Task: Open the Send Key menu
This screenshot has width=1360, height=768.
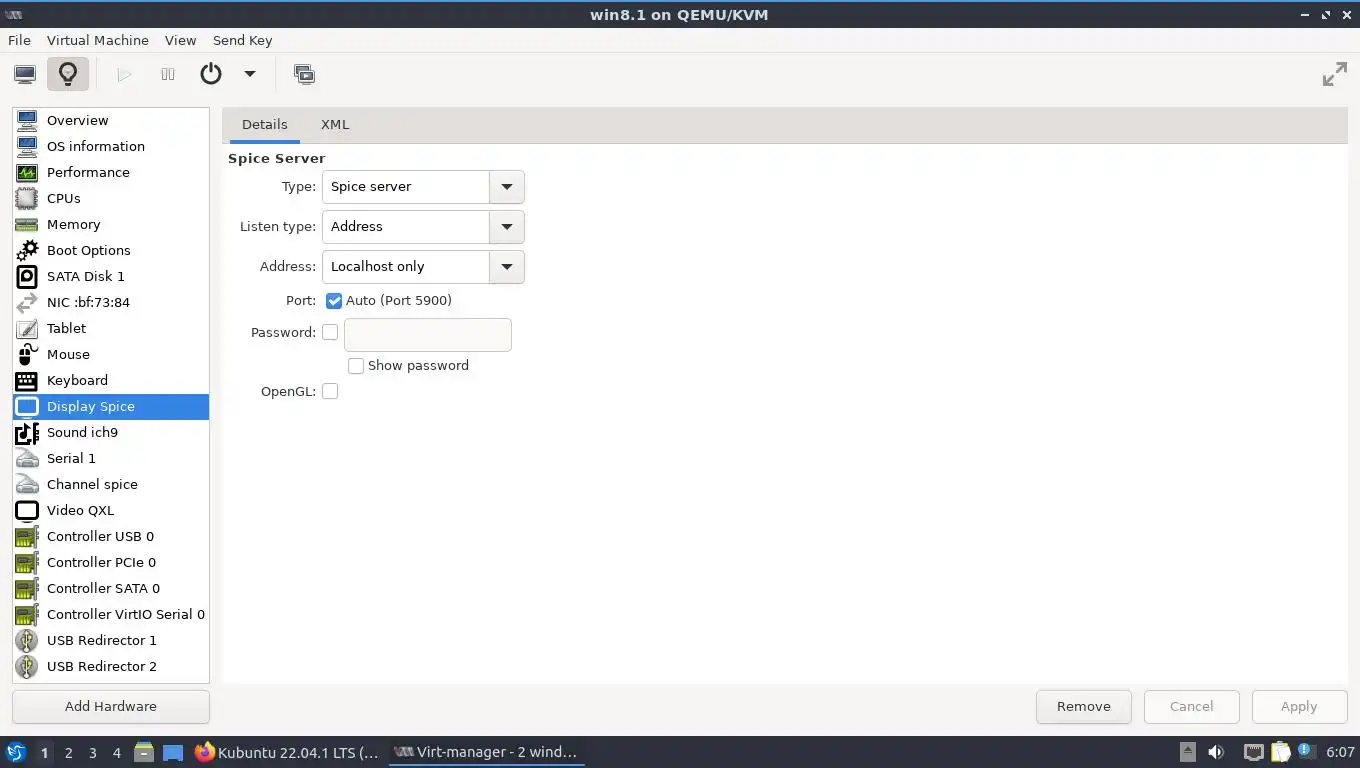Action: pyautogui.click(x=242, y=40)
